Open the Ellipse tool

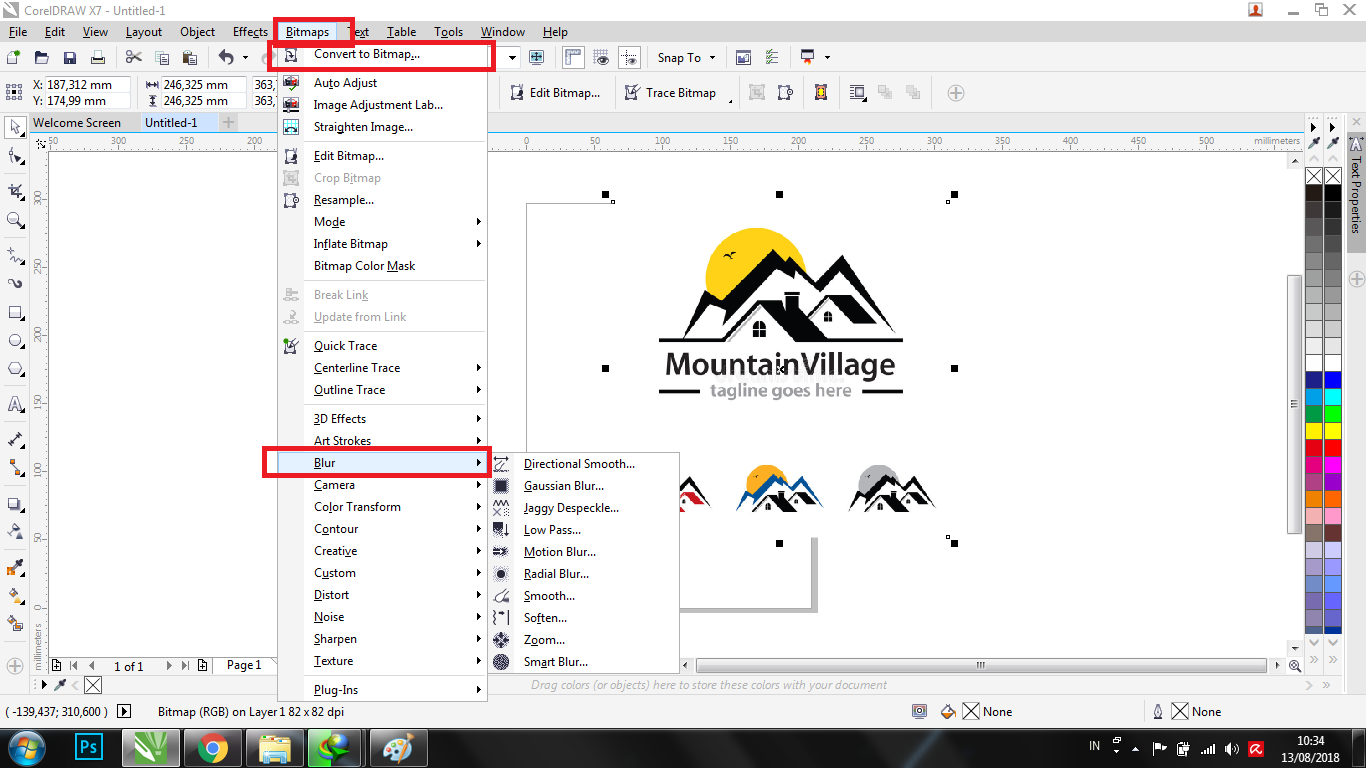(15, 338)
